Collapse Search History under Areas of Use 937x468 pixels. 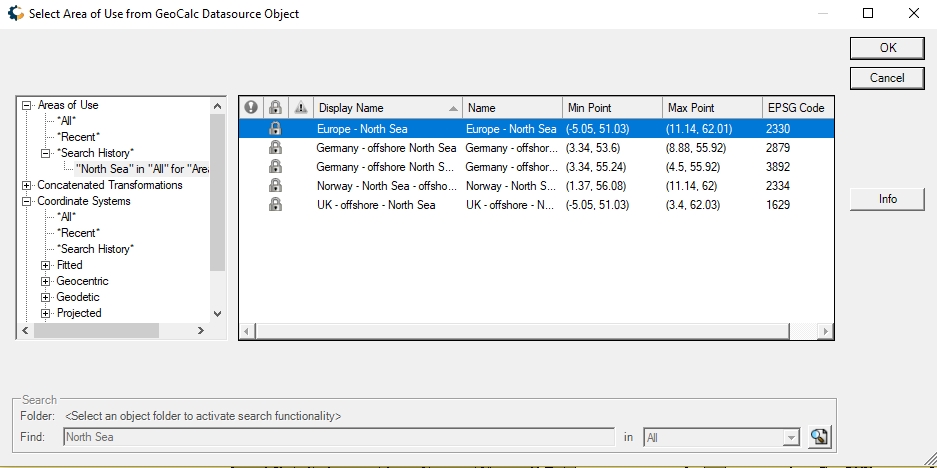coord(45,153)
